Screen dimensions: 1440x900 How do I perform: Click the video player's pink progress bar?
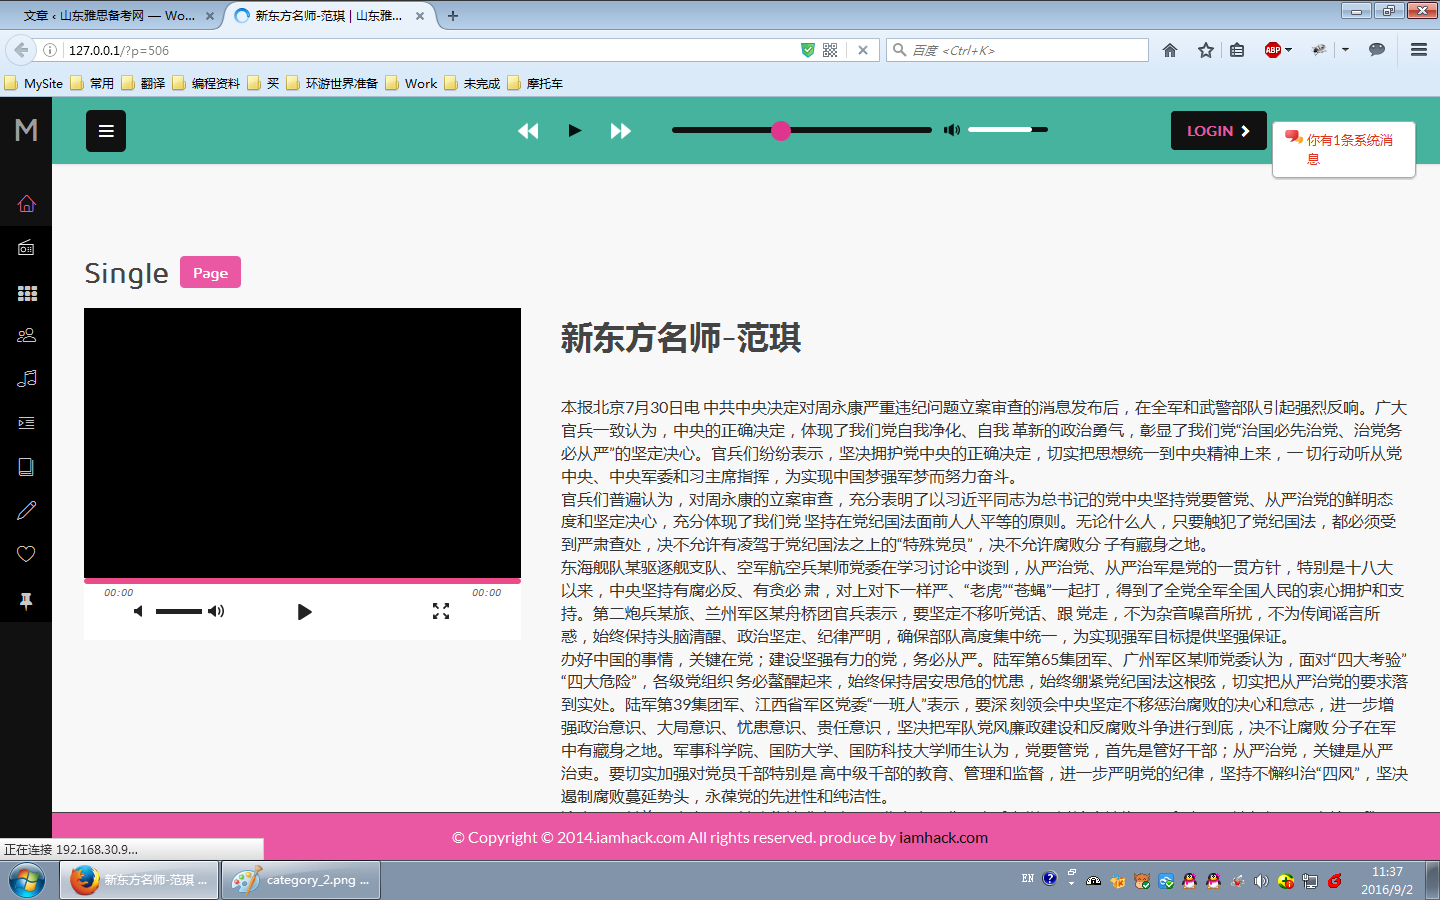pos(302,581)
